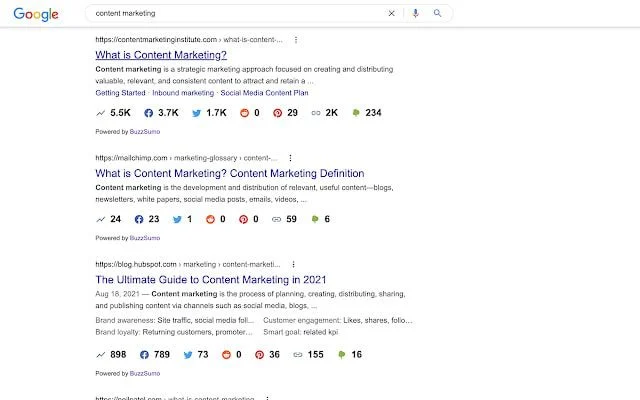Open 'The Ultimate Guide to Content Marketing in 2021'
Screen dimensions: 640x400
[x=211, y=280]
